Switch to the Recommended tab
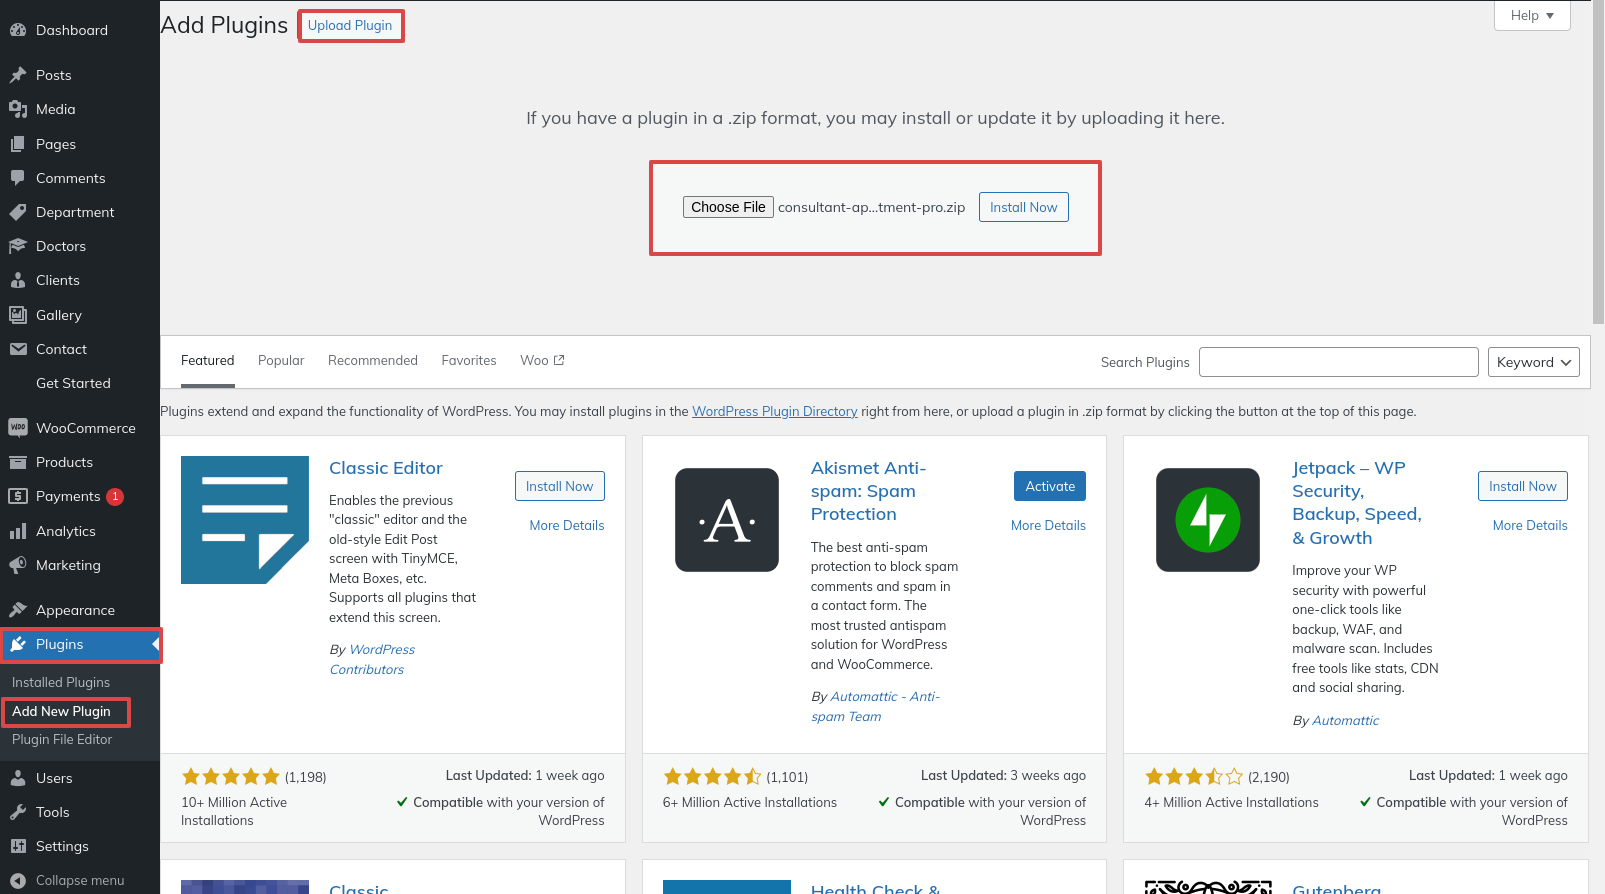 pyautogui.click(x=373, y=361)
